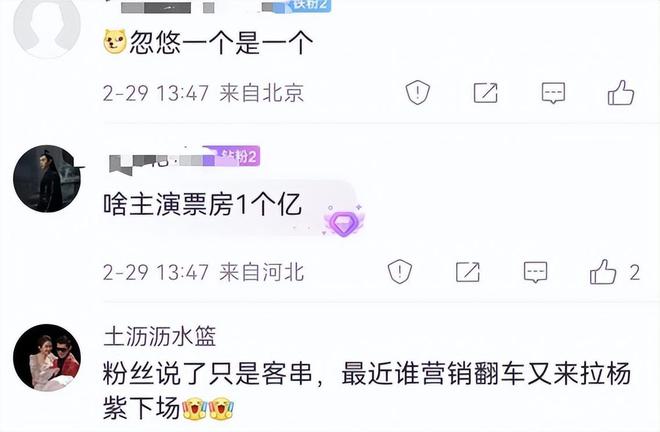Repost the 忽悠一个是一个 comment
The image size is (660, 432).
[x=485, y=93]
